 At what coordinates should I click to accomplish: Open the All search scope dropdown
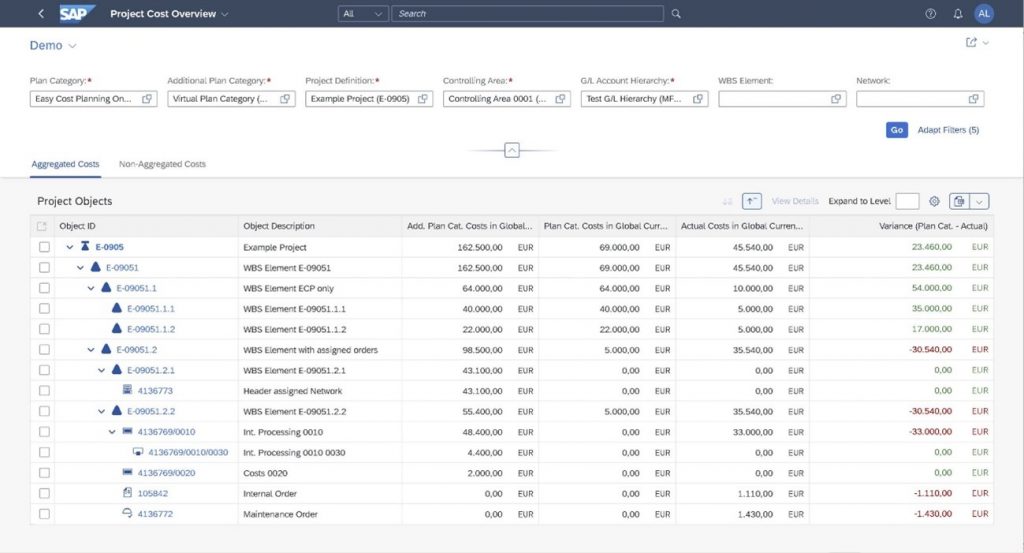(362, 14)
